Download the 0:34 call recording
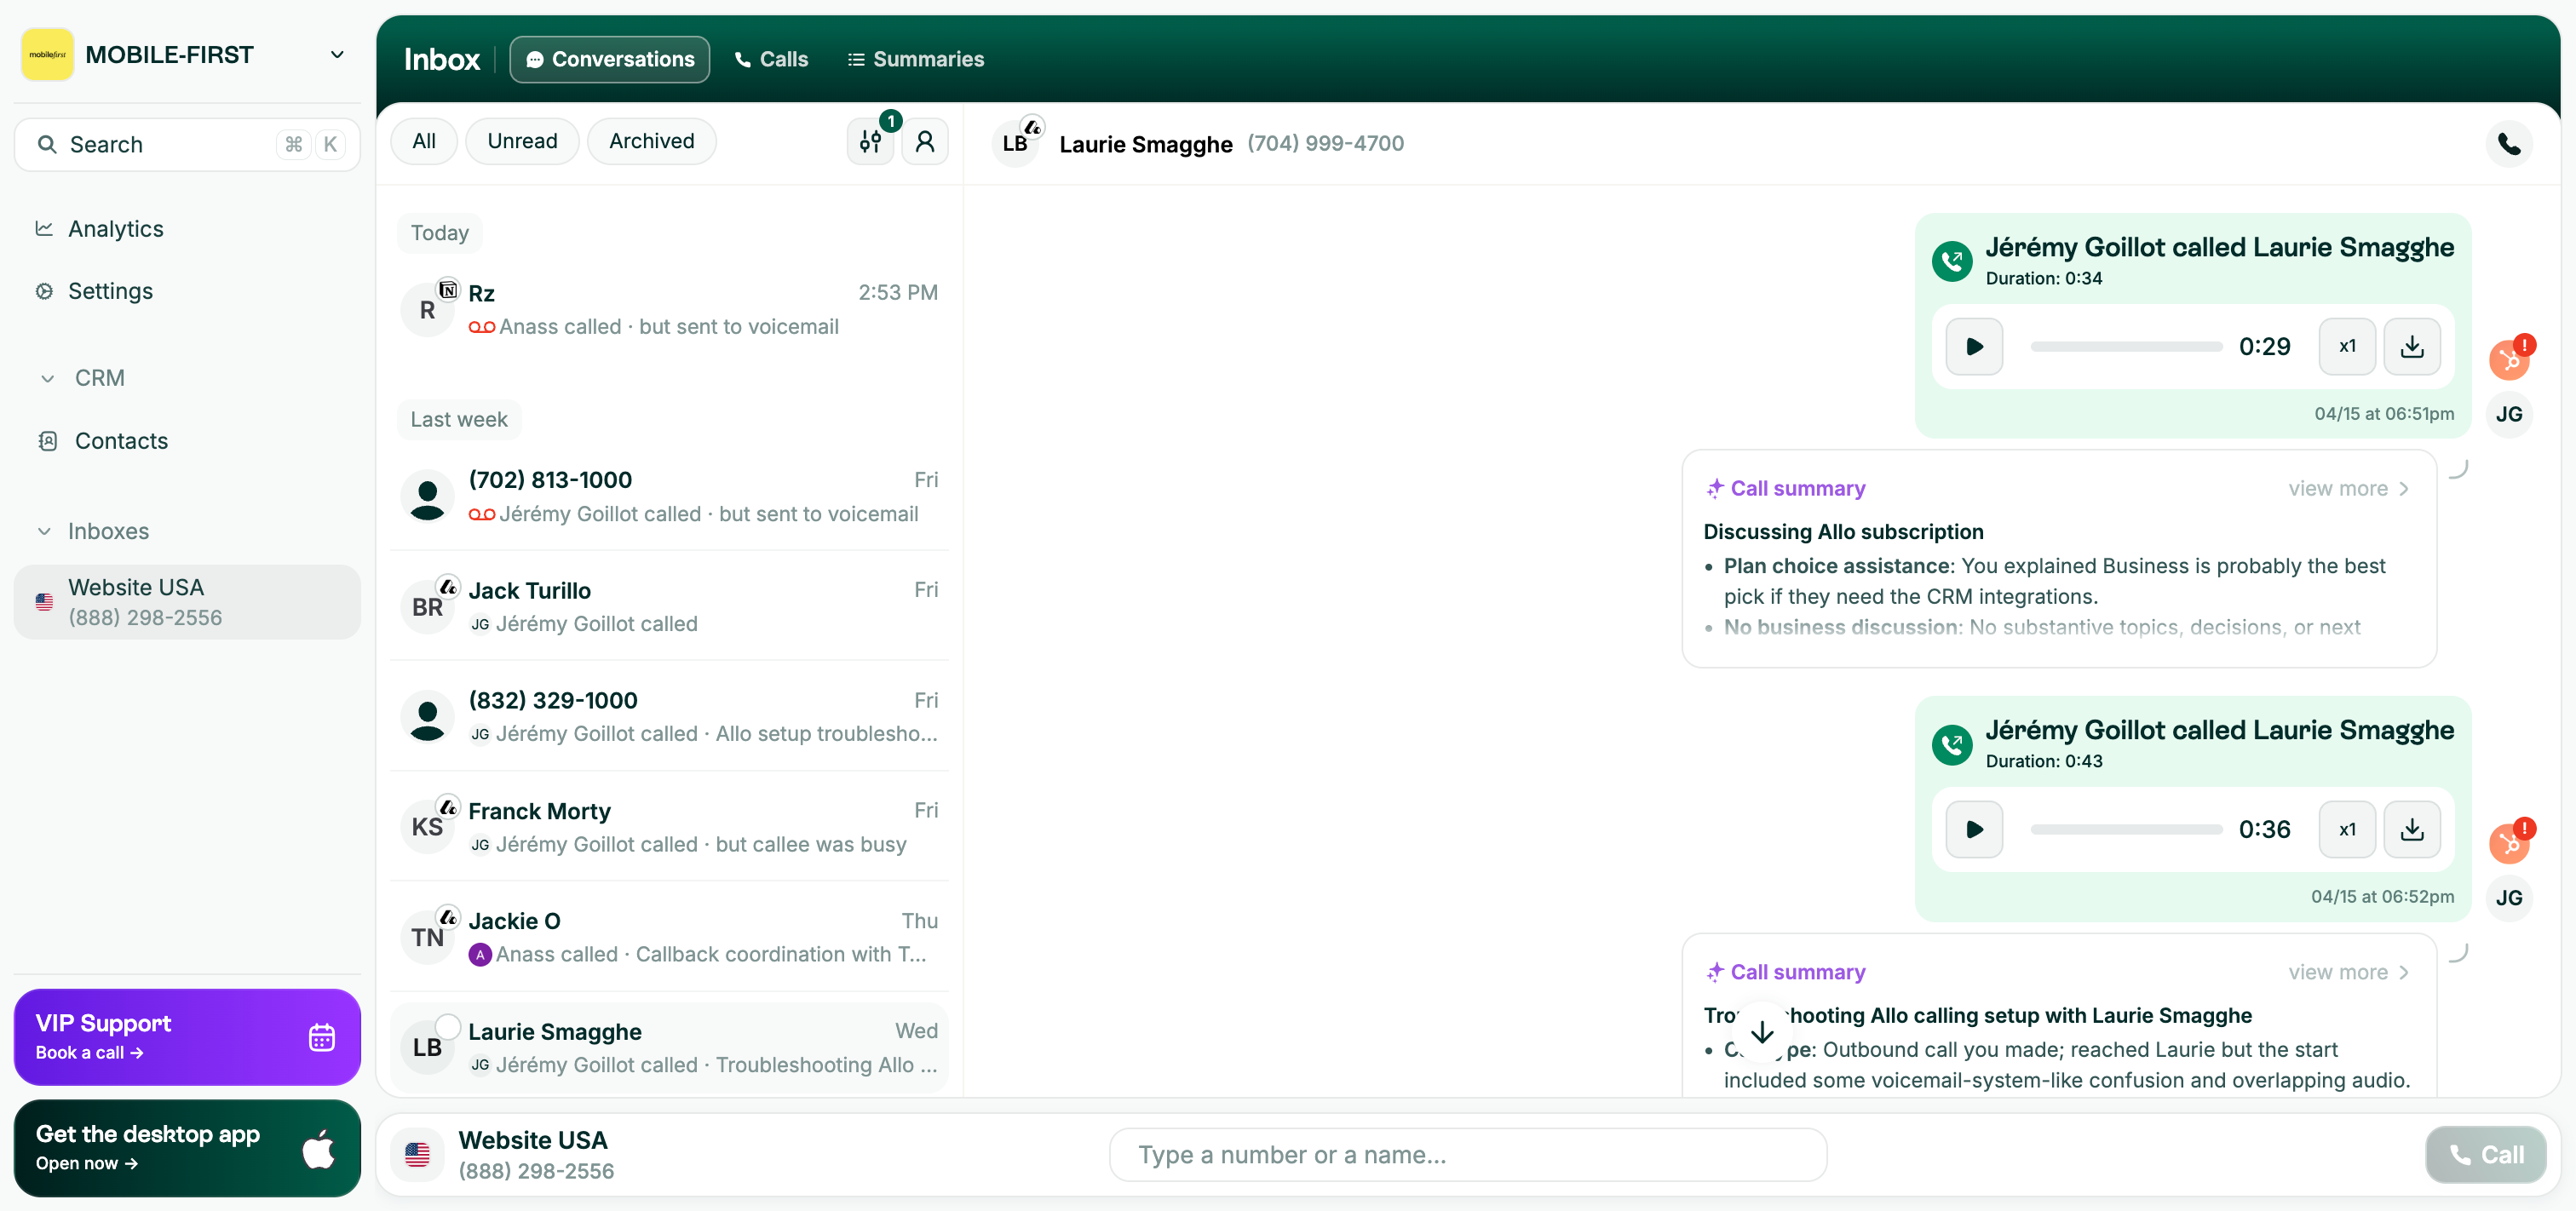 [2411, 346]
